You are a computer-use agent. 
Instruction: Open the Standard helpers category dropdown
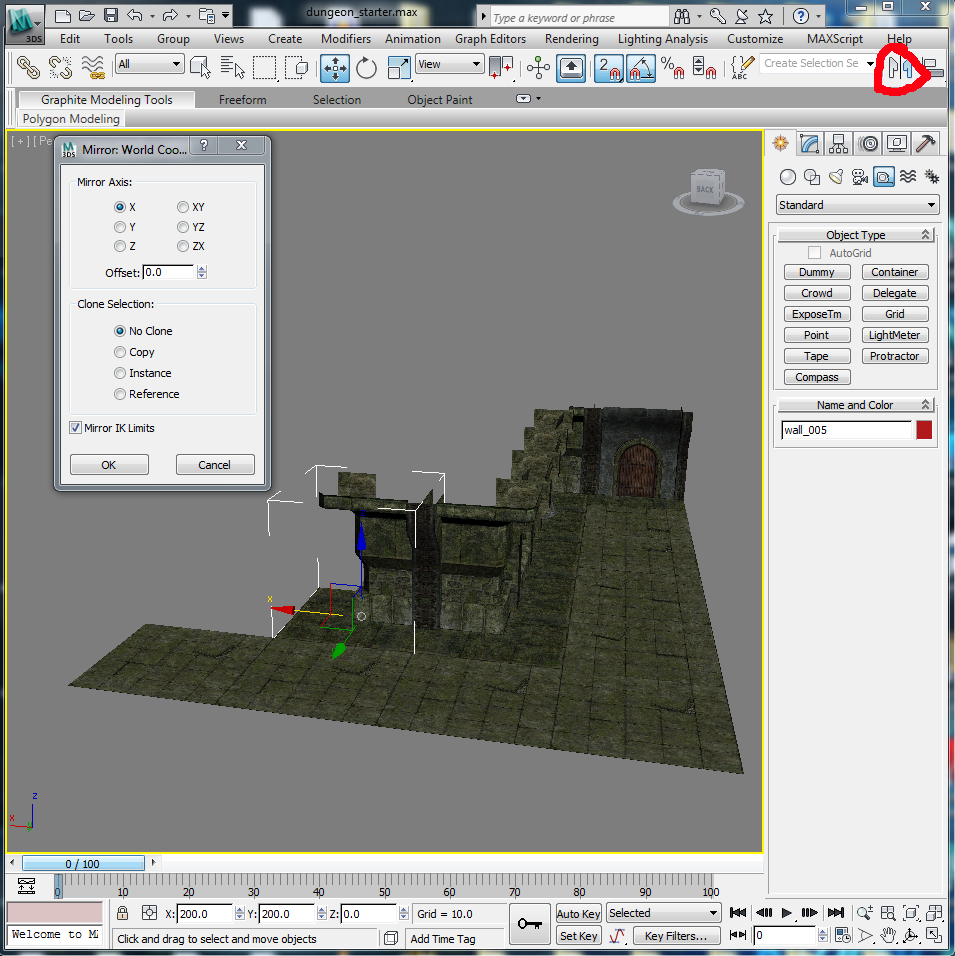point(858,205)
